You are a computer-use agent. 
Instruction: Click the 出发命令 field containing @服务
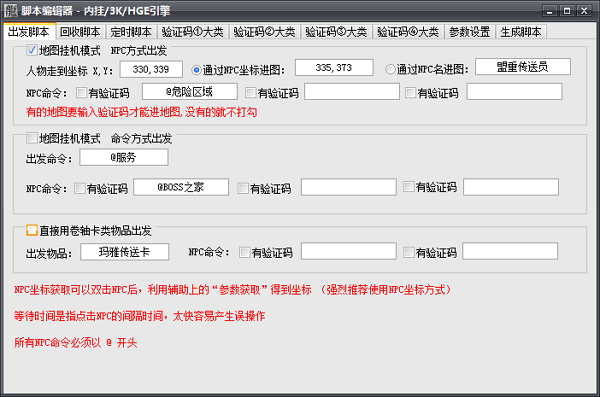[124, 157]
